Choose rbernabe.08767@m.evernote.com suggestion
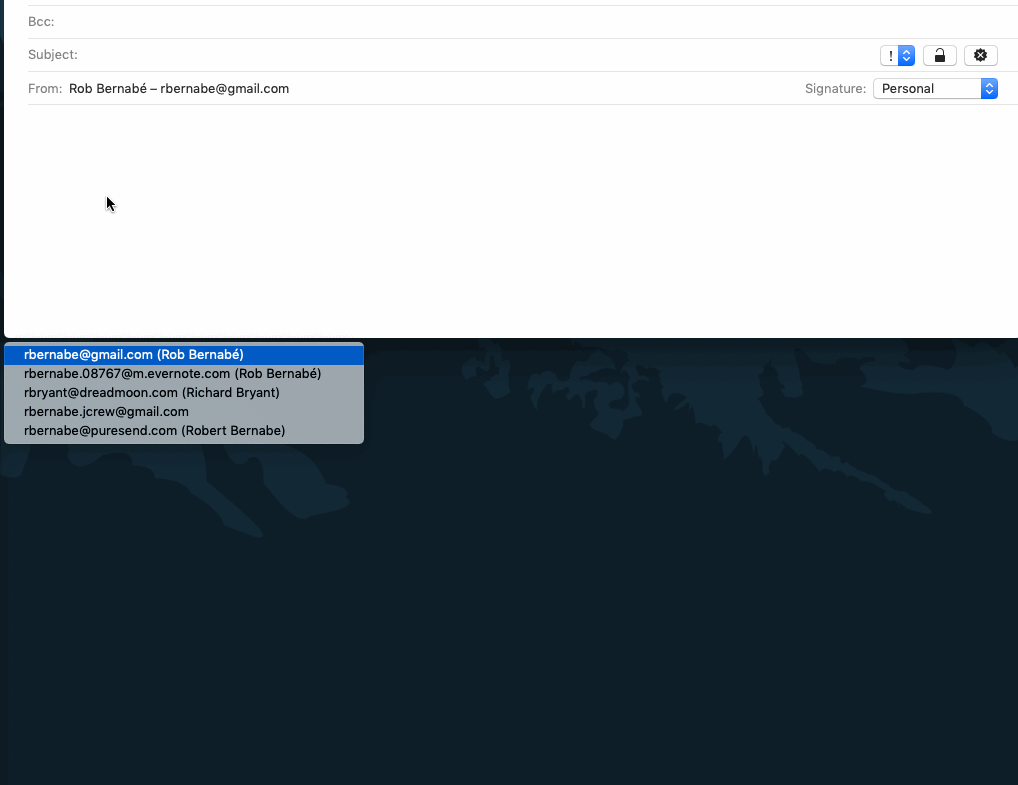 point(184,373)
